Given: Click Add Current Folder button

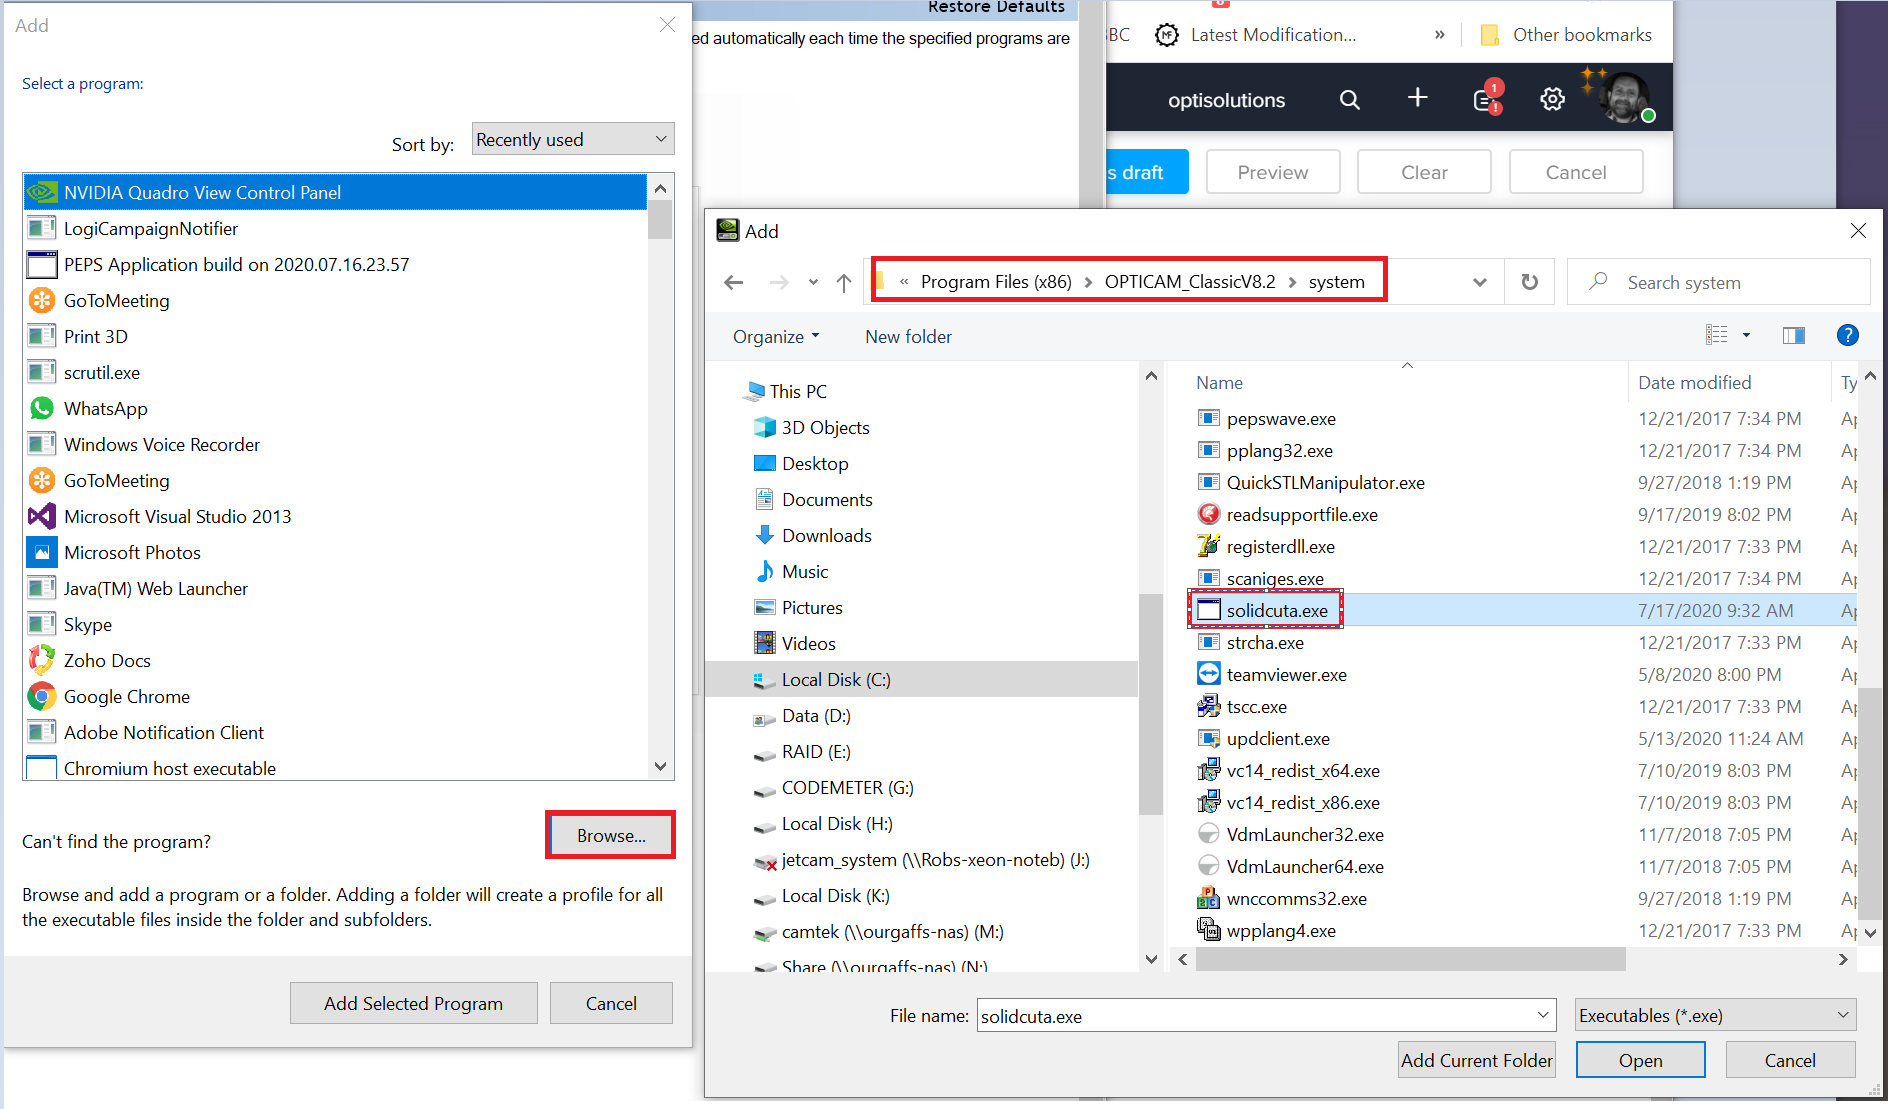Looking at the screenshot, I should coord(1476,1060).
